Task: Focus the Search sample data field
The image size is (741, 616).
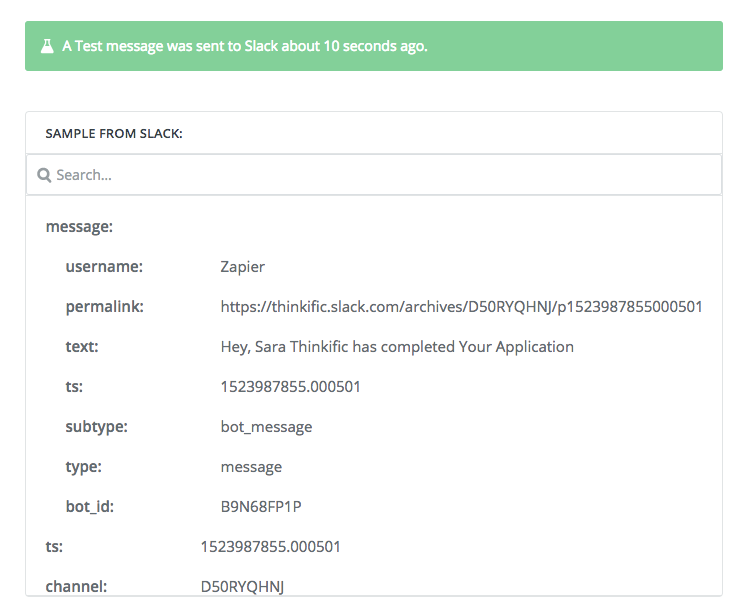Action: (x=374, y=175)
